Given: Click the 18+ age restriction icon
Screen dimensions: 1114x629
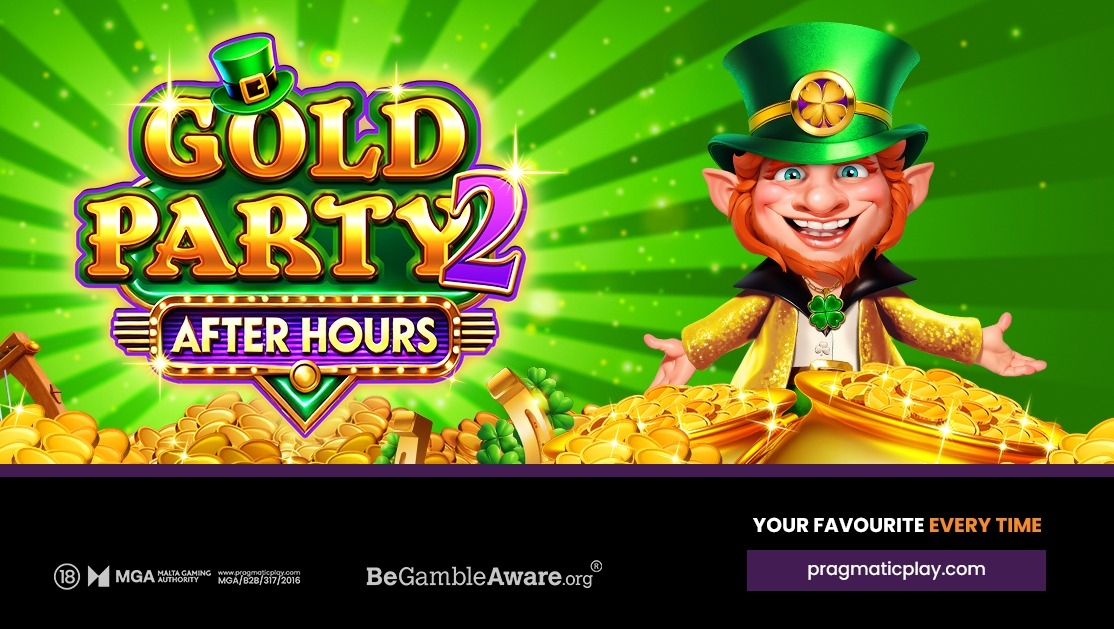Looking at the screenshot, I should tap(67, 576).
